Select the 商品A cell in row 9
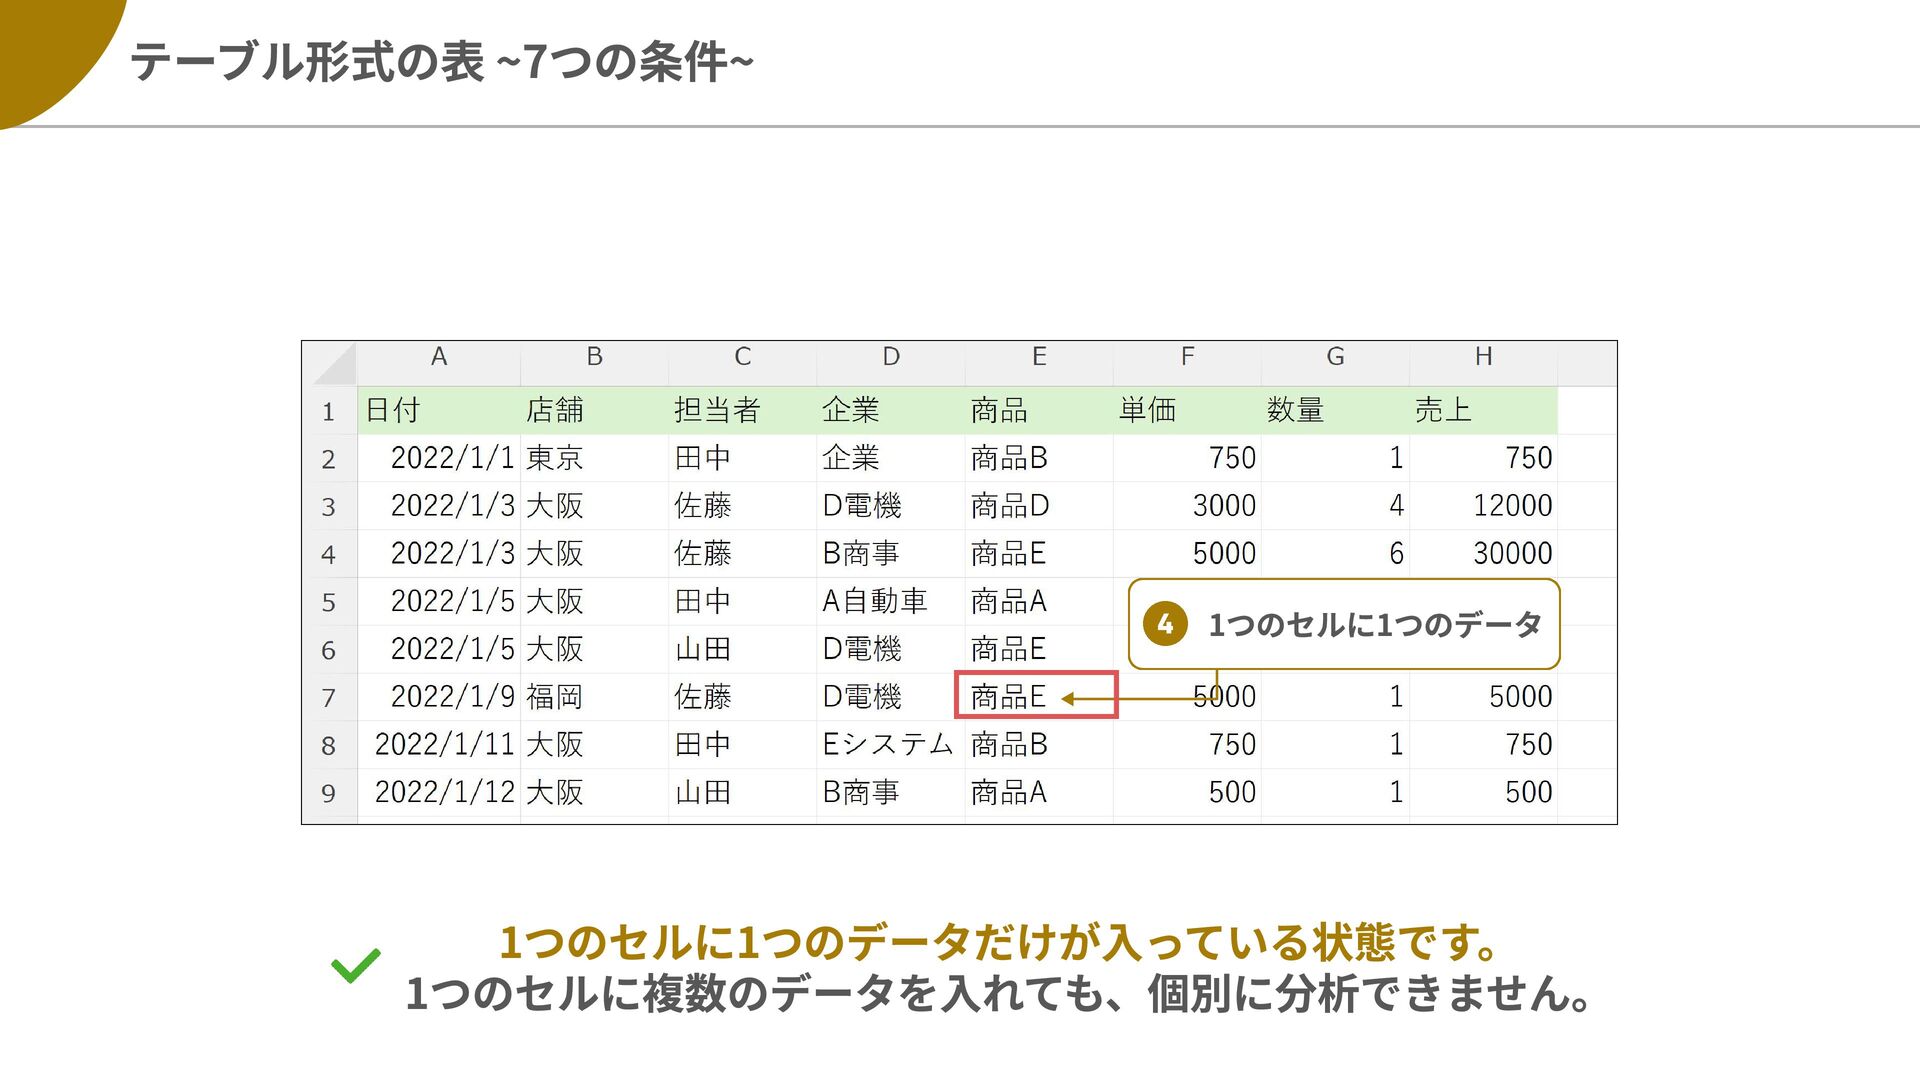Image resolution: width=1920 pixels, height=1080 pixels. click(x=1039, y=793)
